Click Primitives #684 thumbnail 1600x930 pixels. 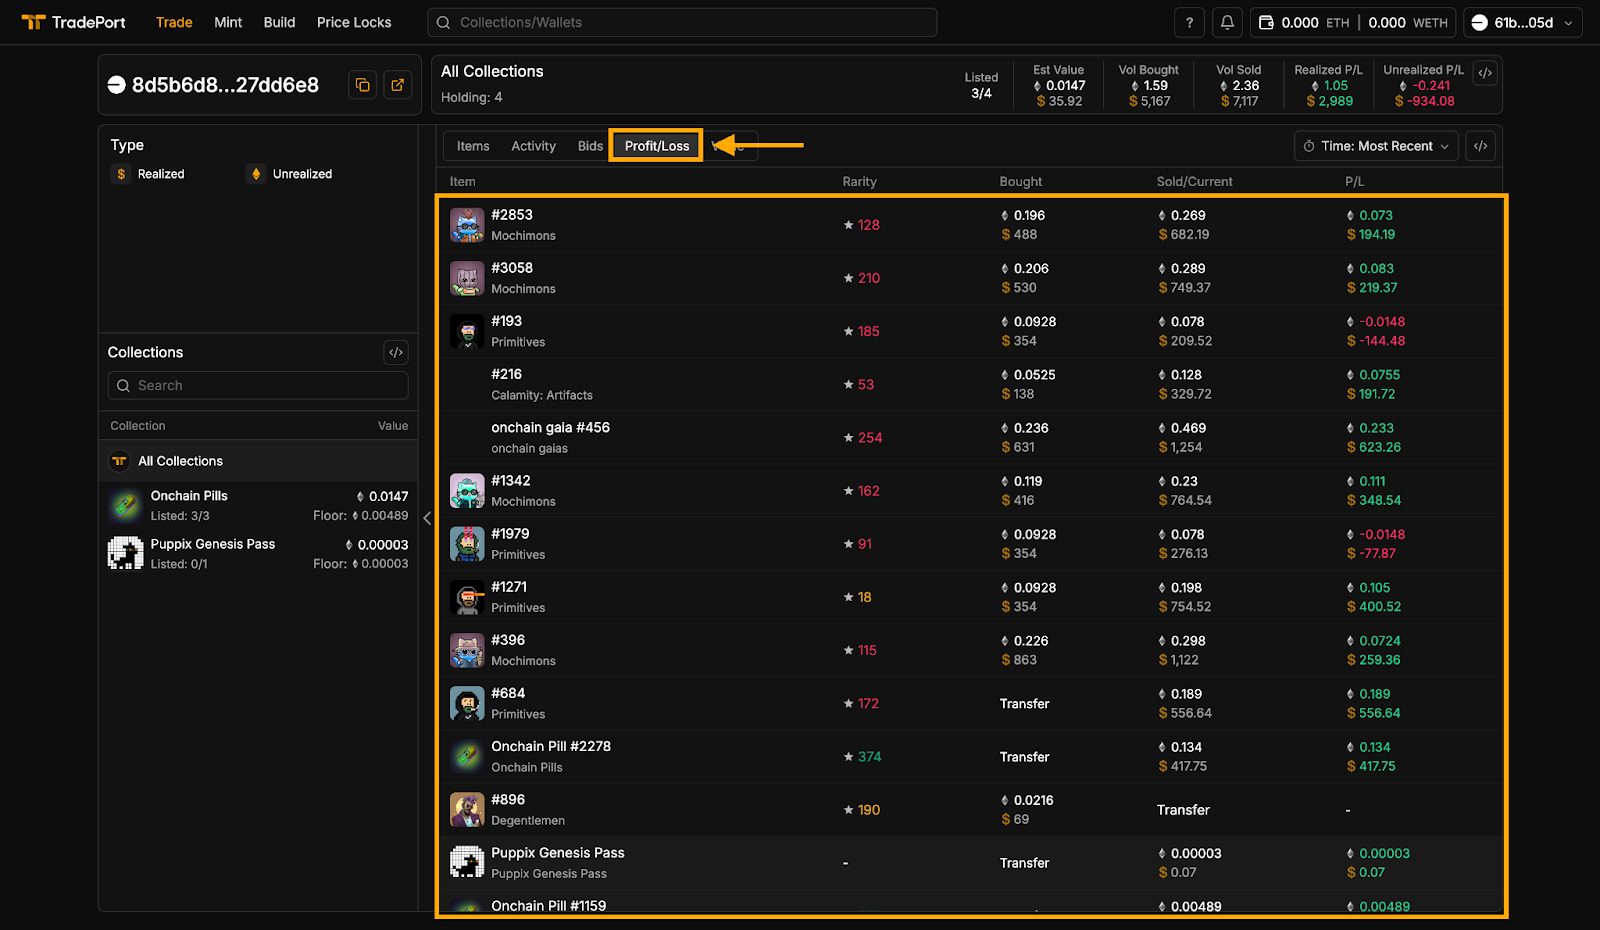[x=467, y=703]
